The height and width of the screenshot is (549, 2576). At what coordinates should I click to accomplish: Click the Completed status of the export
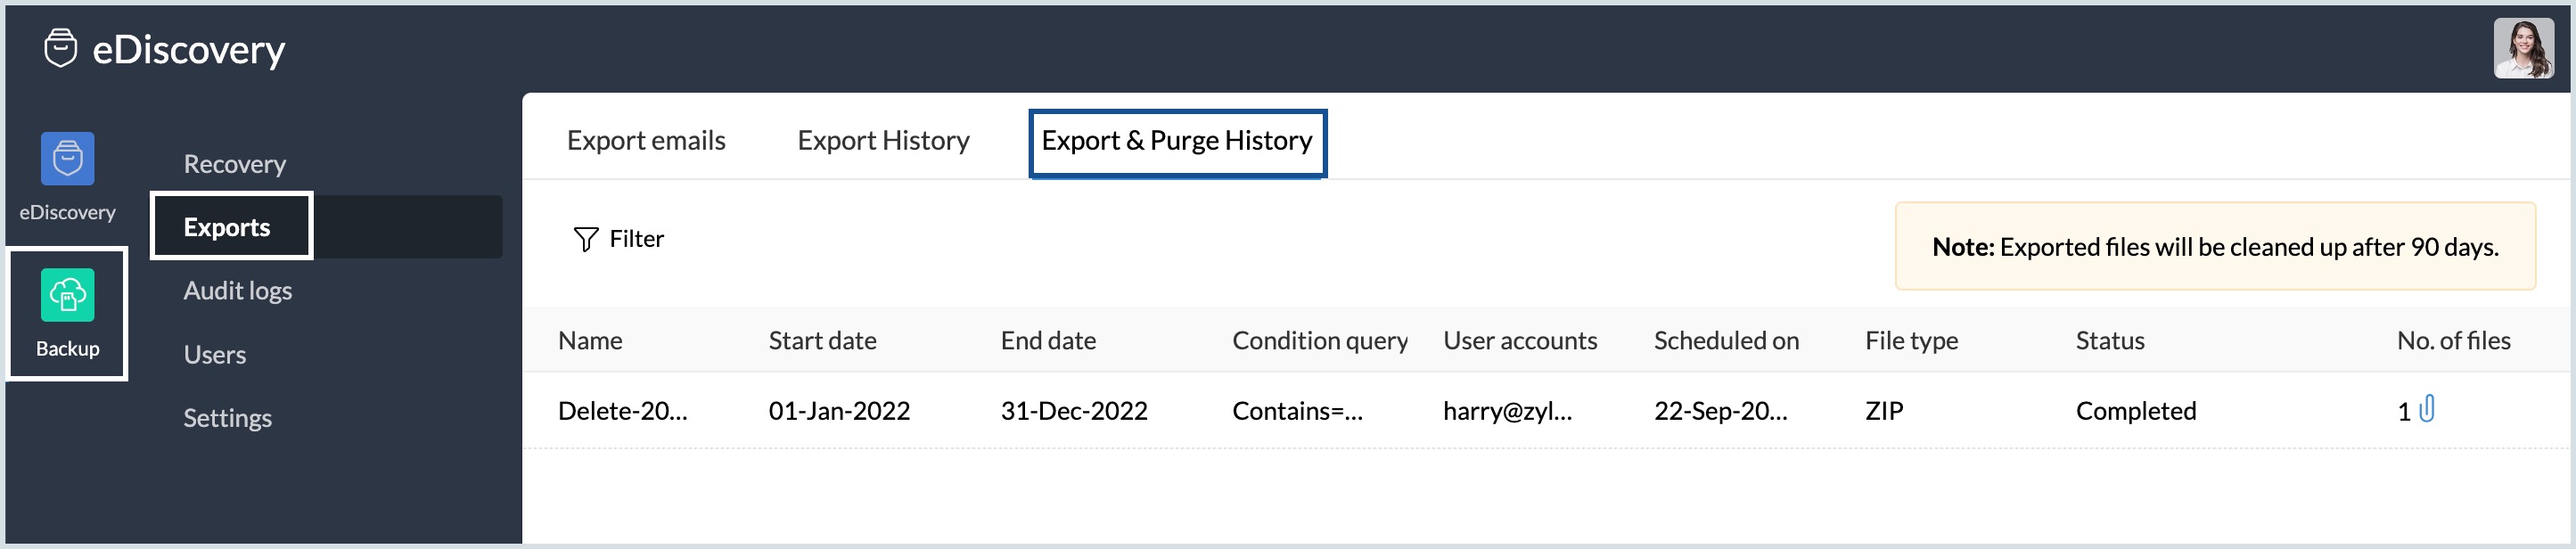coord(2134,410)
